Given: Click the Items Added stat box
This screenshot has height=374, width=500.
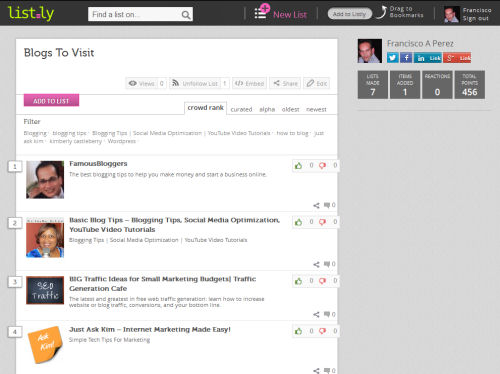Looking at the screenshot, I should [x=405, y=85].
